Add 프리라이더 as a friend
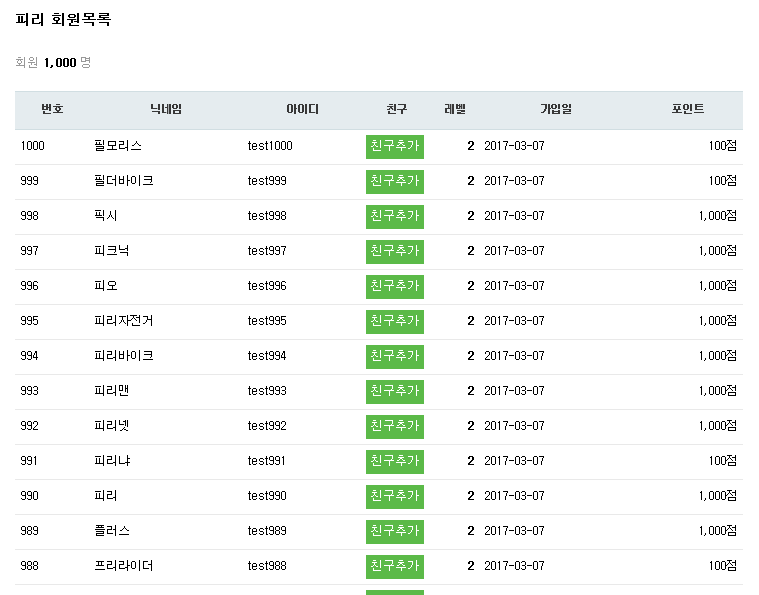 click(x=394, y=566)
